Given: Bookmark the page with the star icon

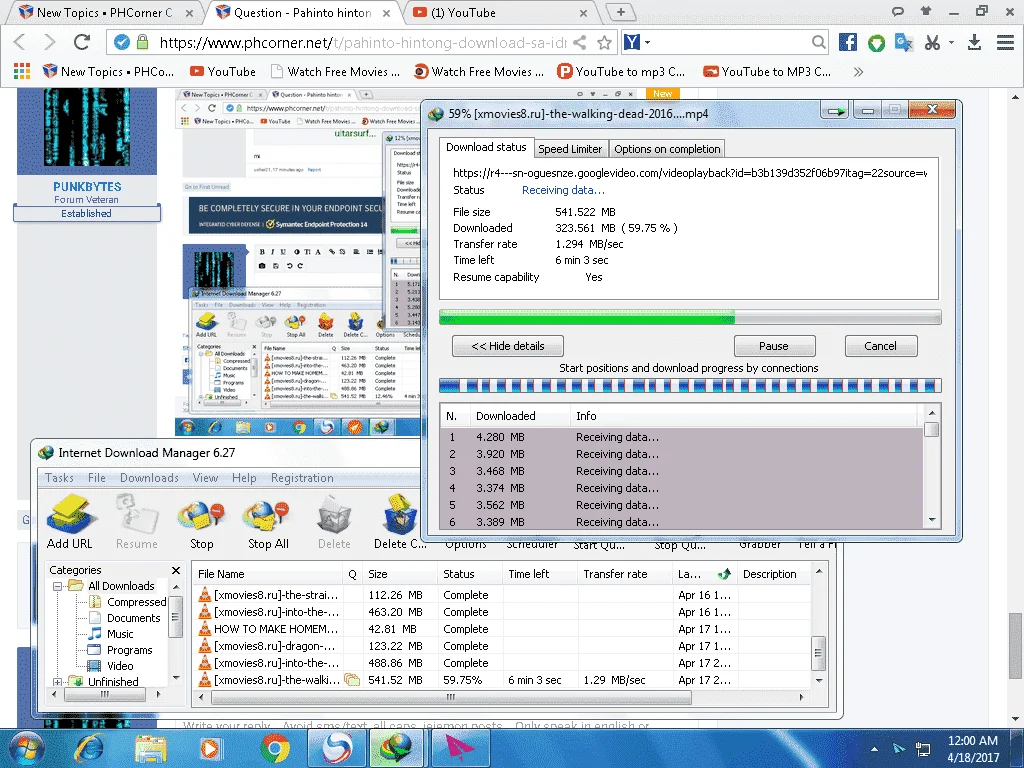Looking at the screenshot, I should pos(605,43).
